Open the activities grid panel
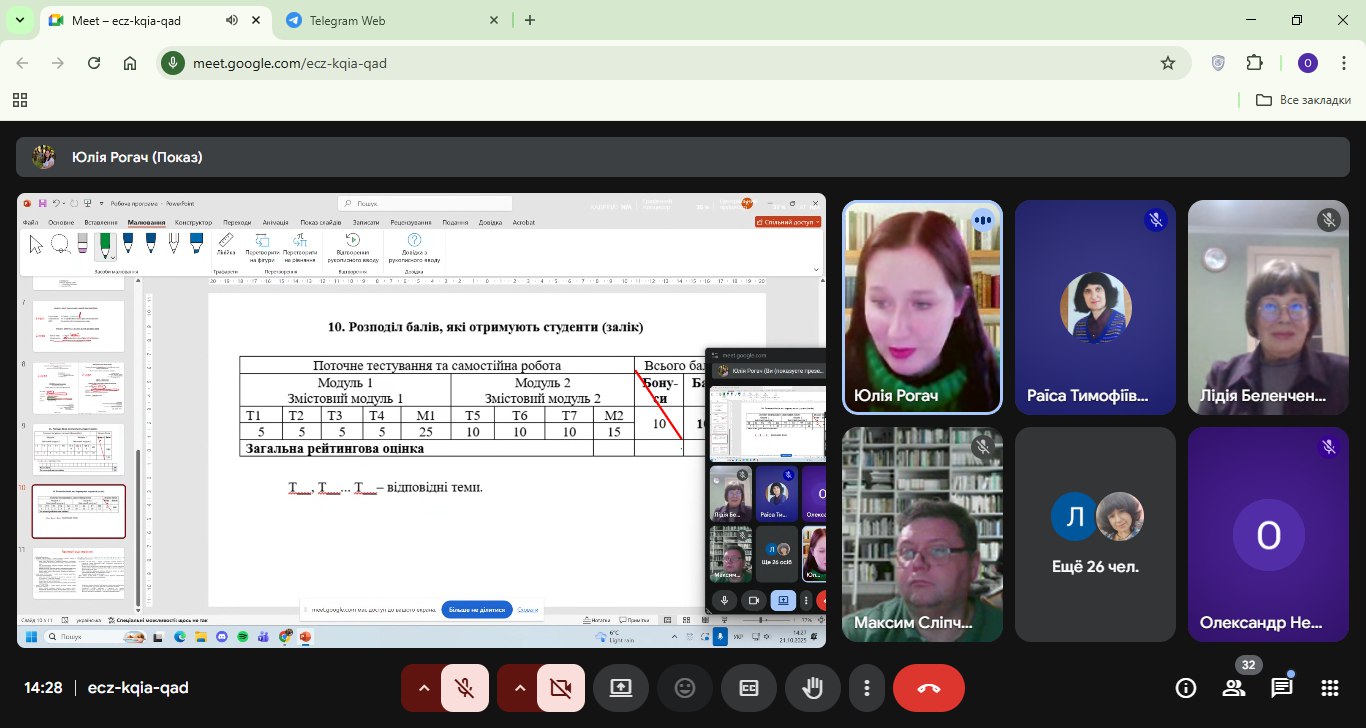Viewport: 1366px width, 728px height. pos(1330,688)
